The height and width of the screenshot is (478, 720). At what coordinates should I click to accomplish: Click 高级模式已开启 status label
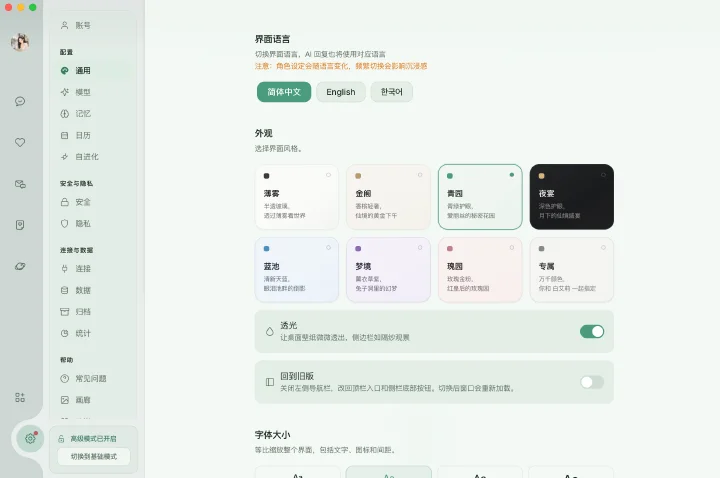point(93,439)
